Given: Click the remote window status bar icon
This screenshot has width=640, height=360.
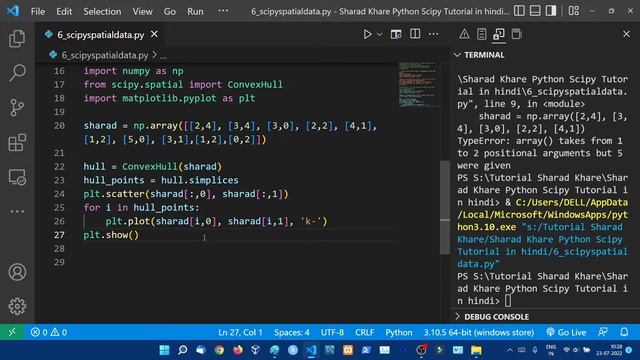Looking at the screenshot, I should [x=12, y=332].
